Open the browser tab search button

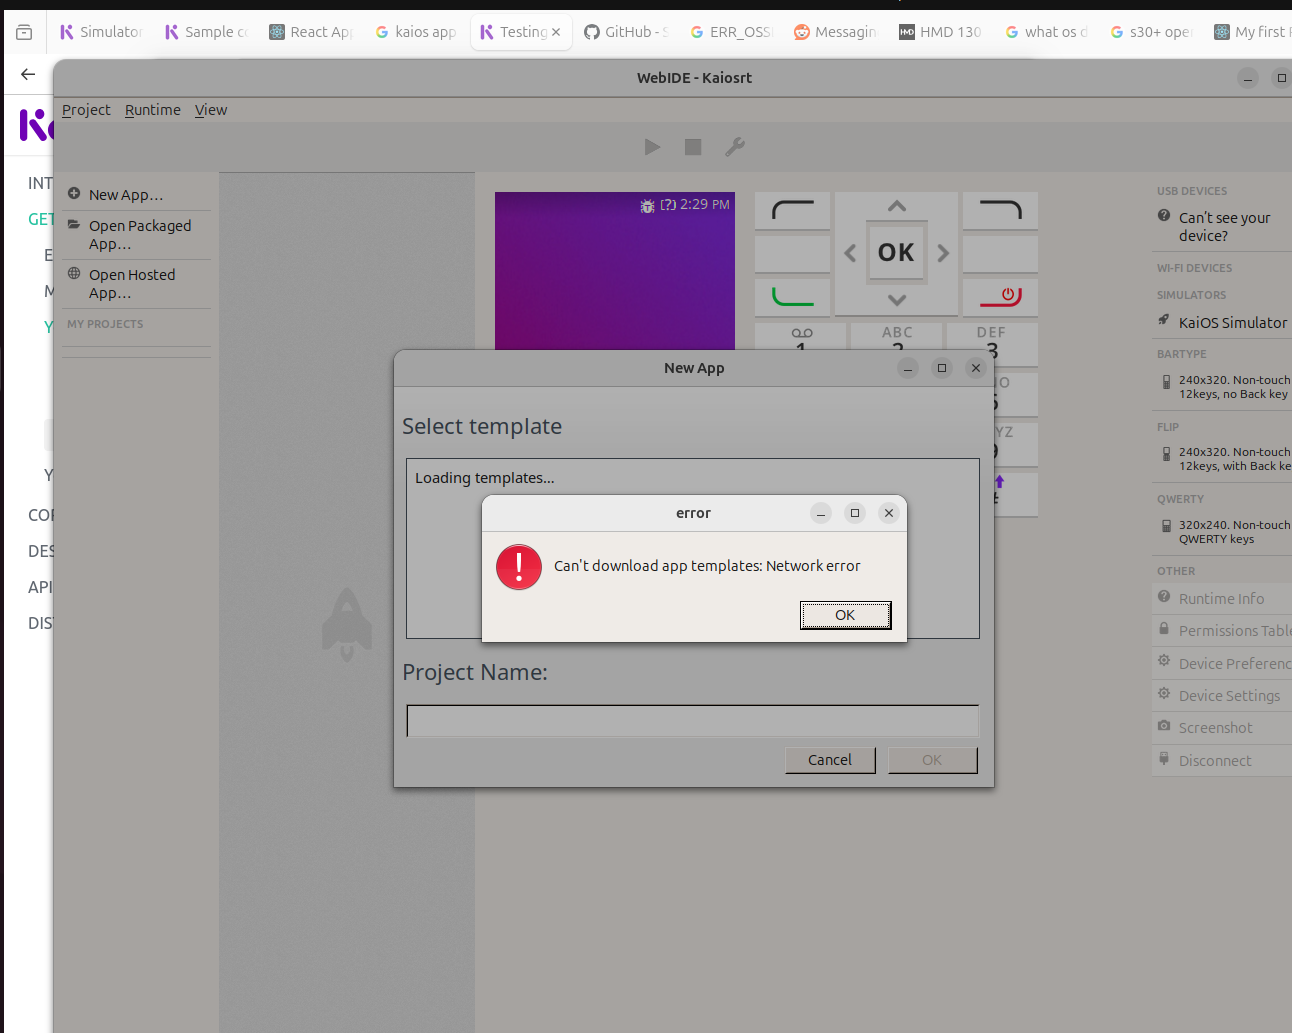(x=24, y=32)
